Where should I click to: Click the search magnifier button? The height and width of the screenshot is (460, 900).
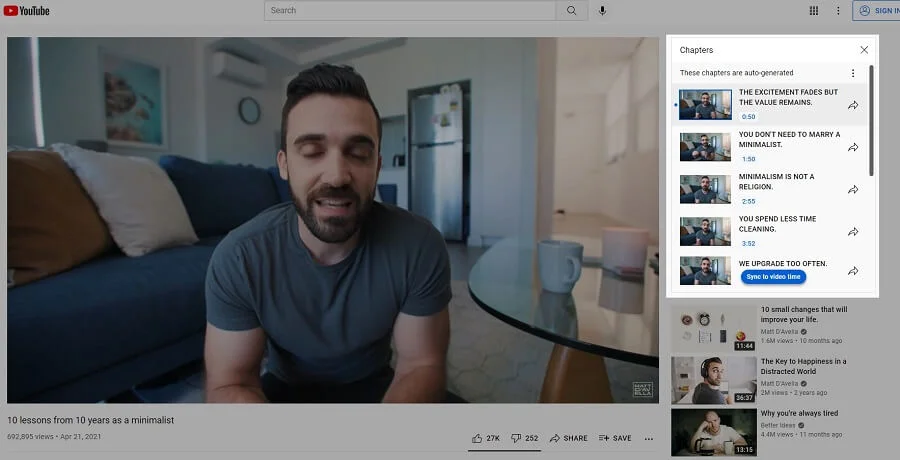point(571,11)
